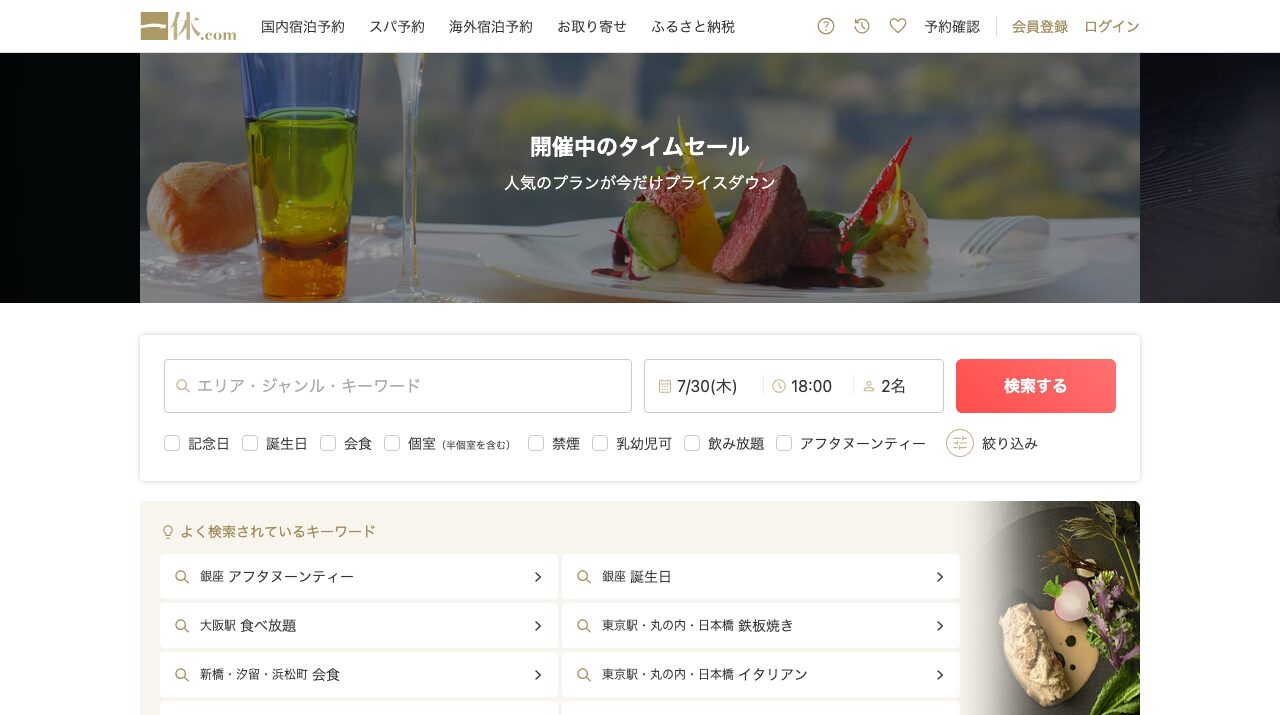The width and height of the screenshot is (1280, 715).
Task: Enable the 会食 checkbox
Action: [328, 443]
